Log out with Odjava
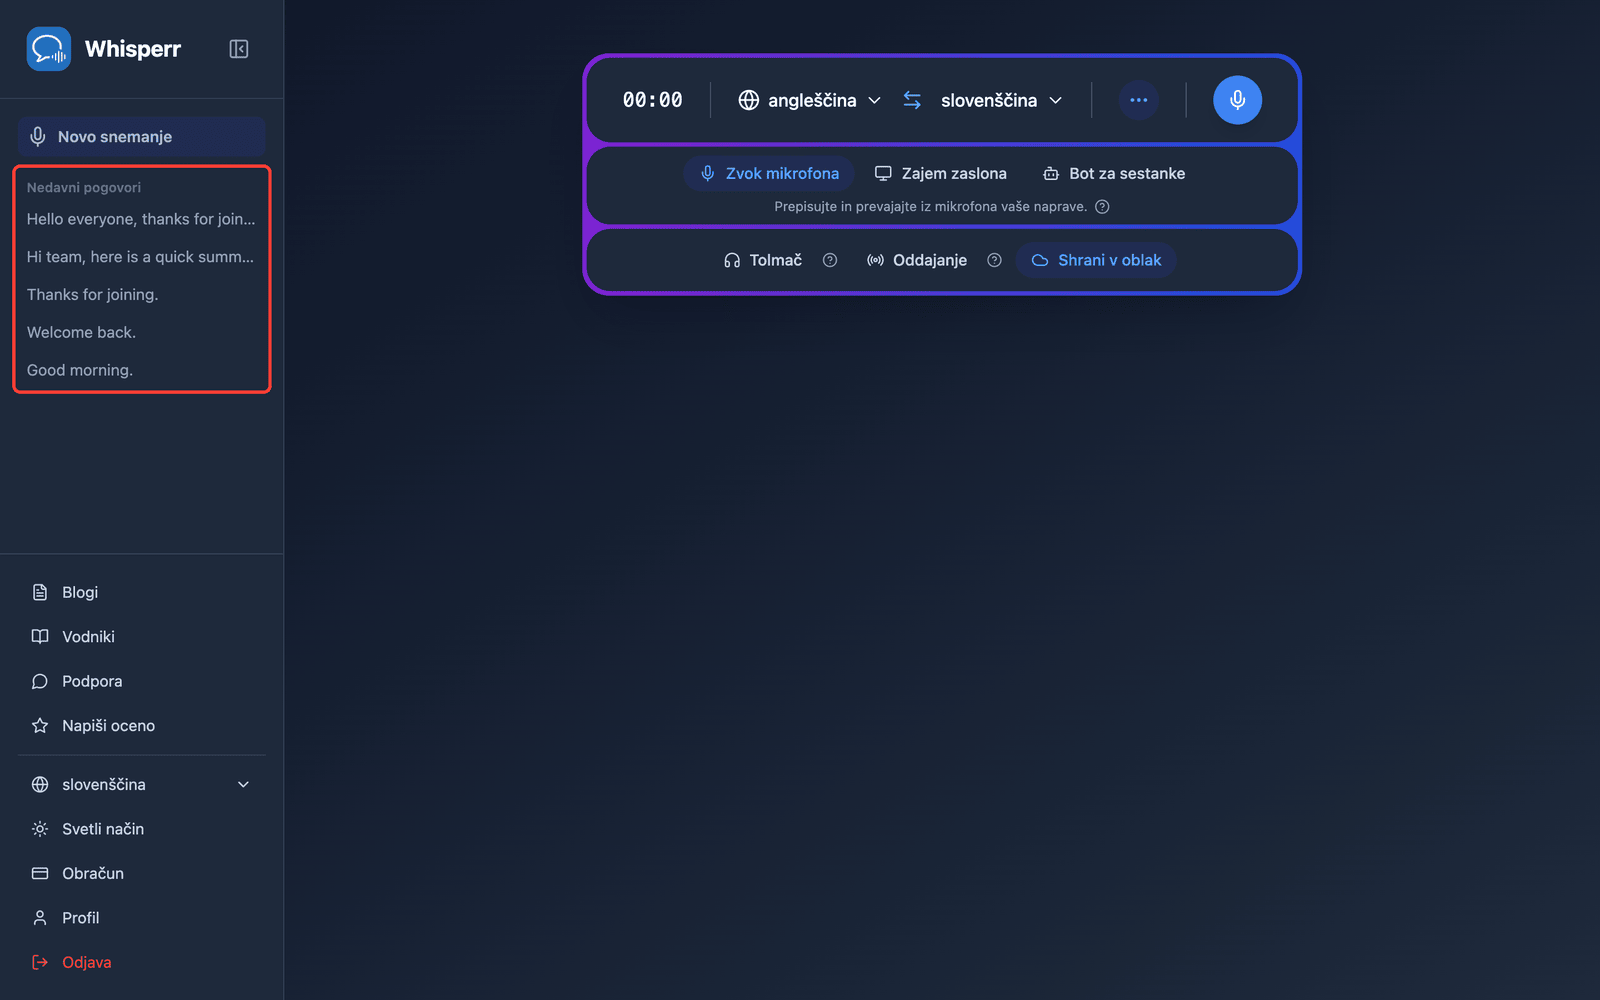Screen dimensions: 1600x1000 tap(141, 963)
